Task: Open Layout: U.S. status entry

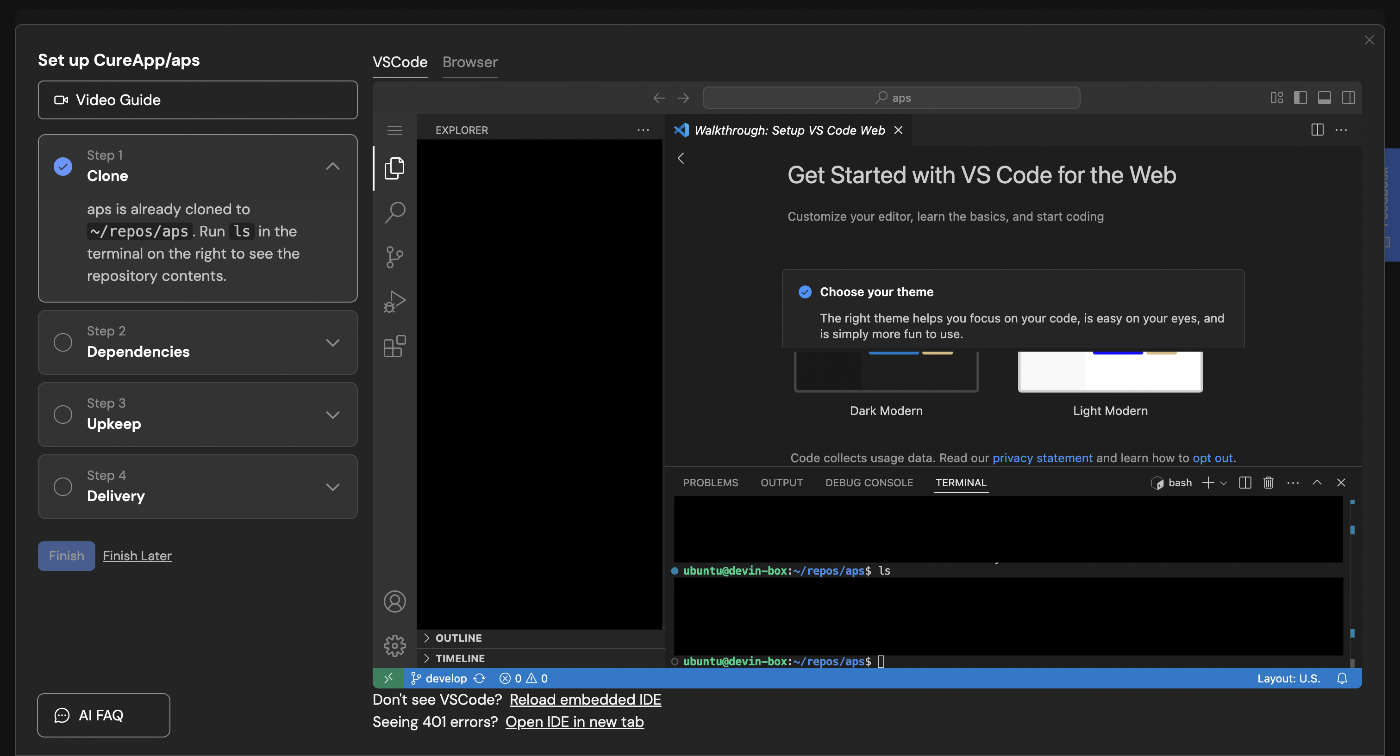Action: coord(1289,678)
